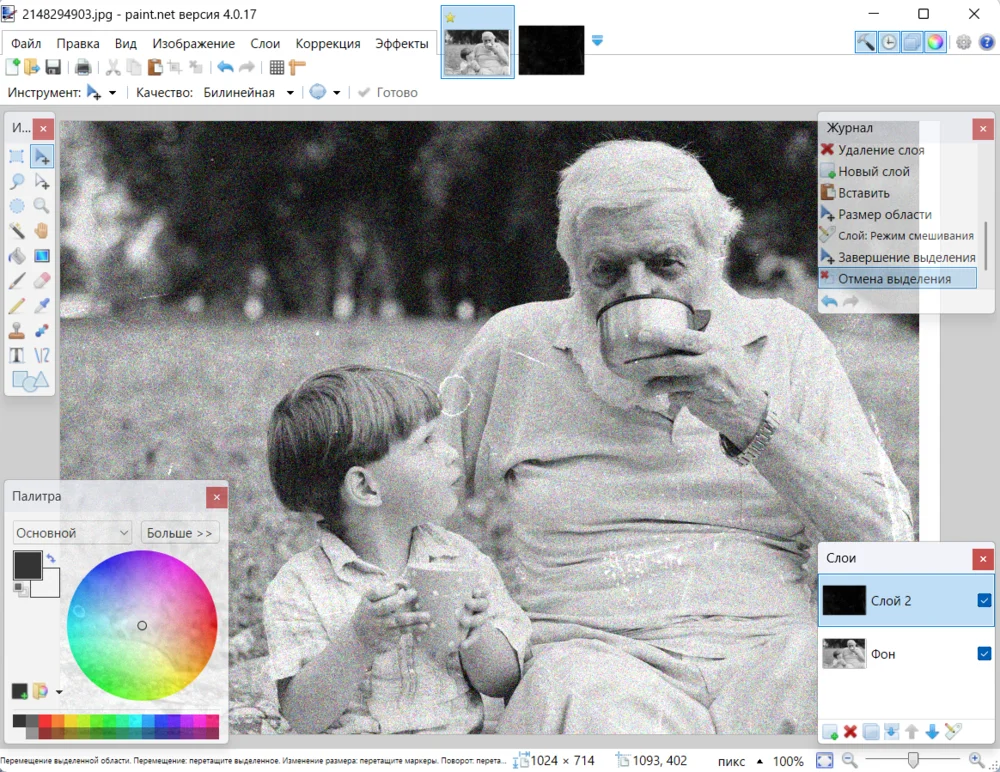The height and width of the screenshot is (772, 1000).
Task: Select Размер области history entry
Action: pyautogui.click(x=897, y=214)
